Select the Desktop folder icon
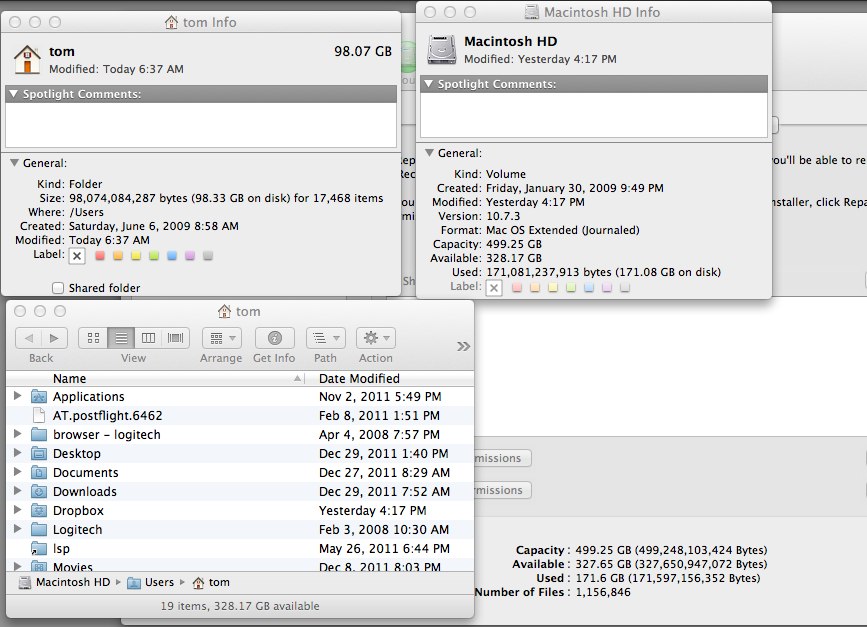Image resolution: width=867 pixels, height=627 pixels. 39,453
